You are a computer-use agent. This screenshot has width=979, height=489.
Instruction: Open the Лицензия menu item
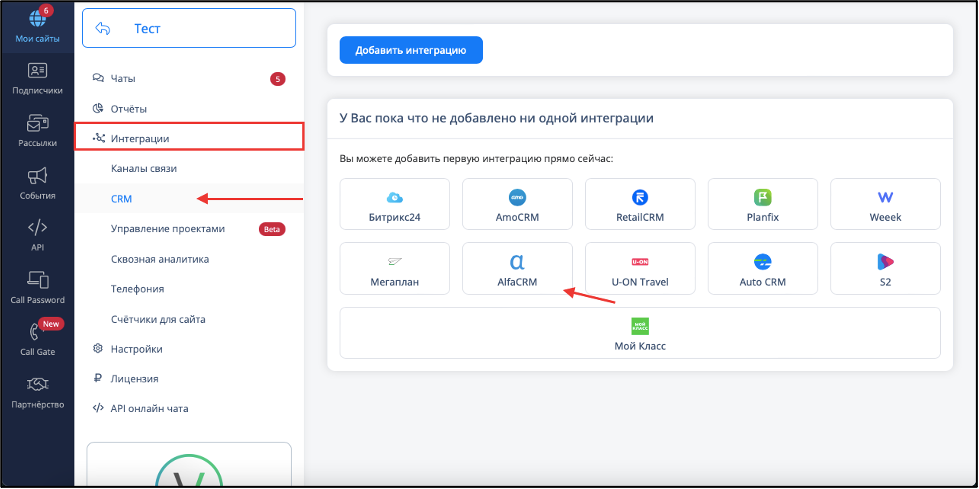tap(189, 378)
